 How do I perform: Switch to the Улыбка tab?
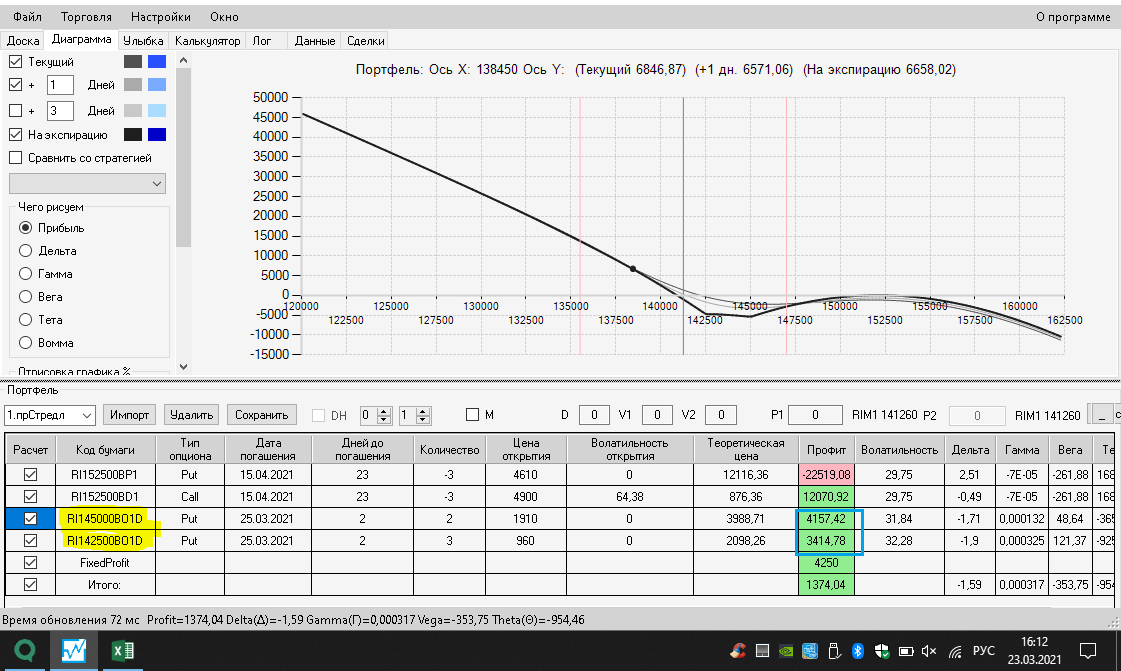click(143, 41)
